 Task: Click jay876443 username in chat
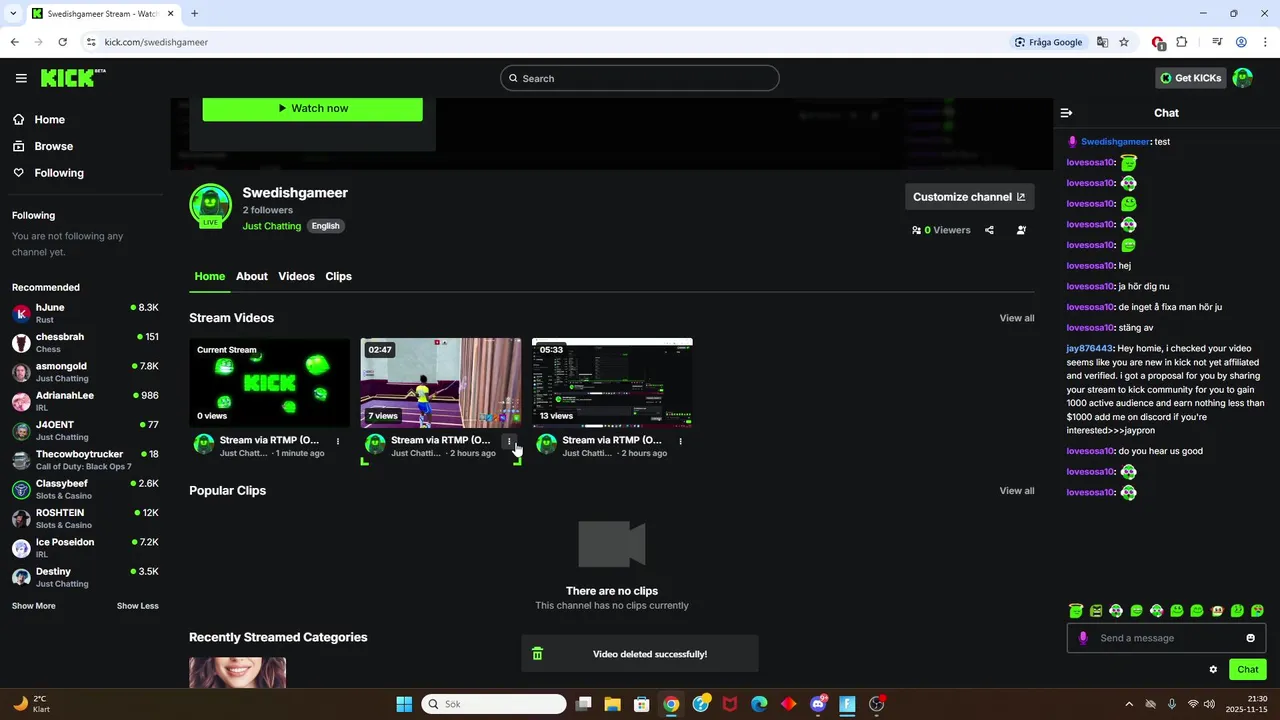[x=1089, y=348]
